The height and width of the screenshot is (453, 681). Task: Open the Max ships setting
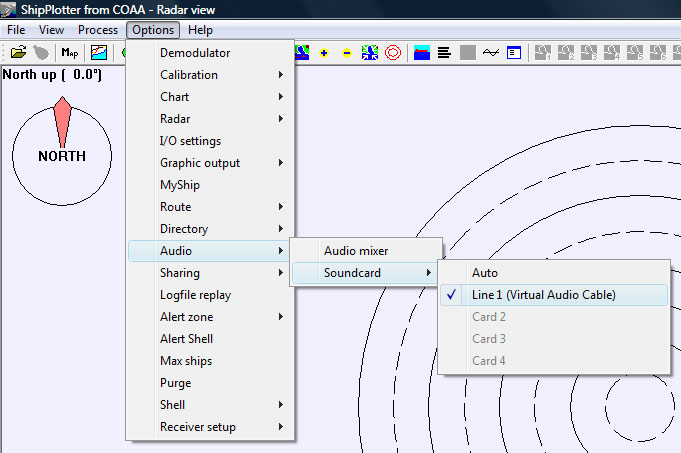coord(210,361)
